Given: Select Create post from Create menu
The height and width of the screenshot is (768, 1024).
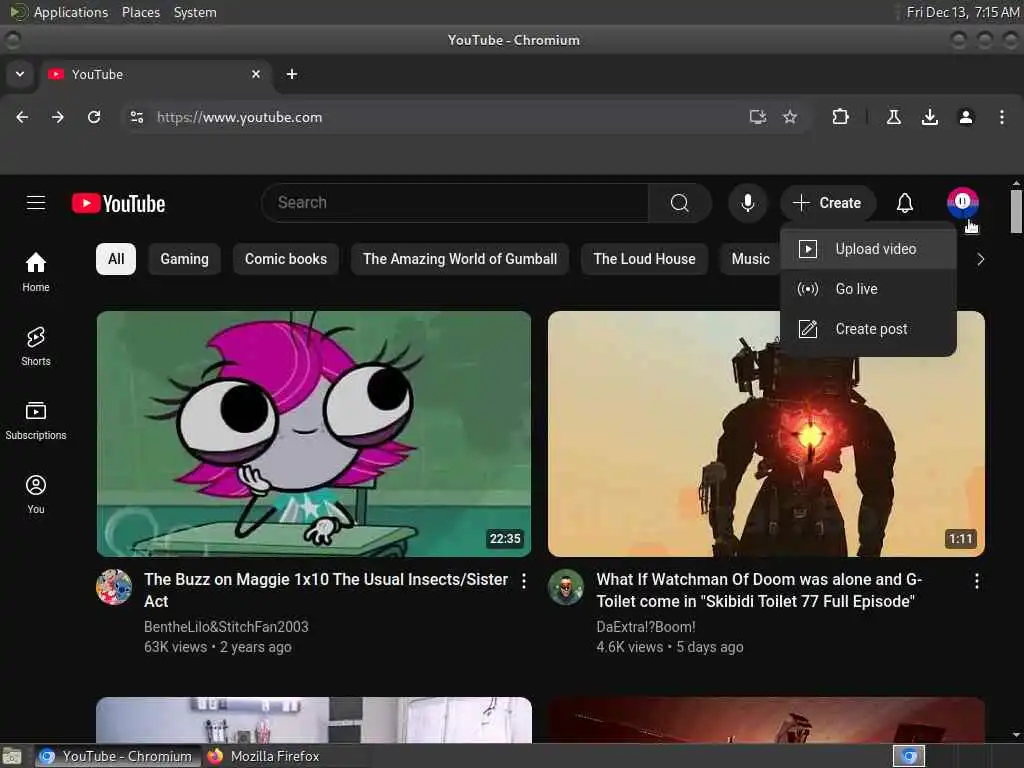Looking at the screenshot, I should 868,329.
